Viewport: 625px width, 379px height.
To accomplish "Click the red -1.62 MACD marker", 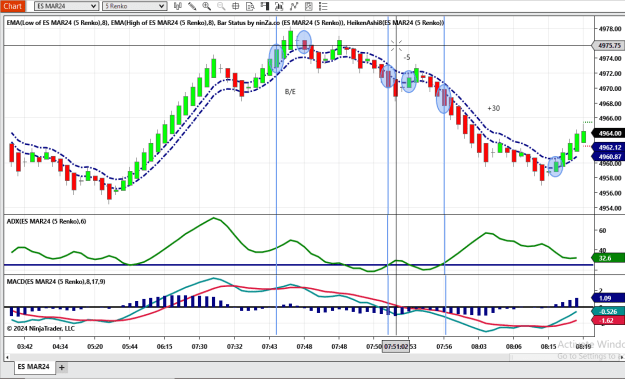I will [x=609, y=320].
